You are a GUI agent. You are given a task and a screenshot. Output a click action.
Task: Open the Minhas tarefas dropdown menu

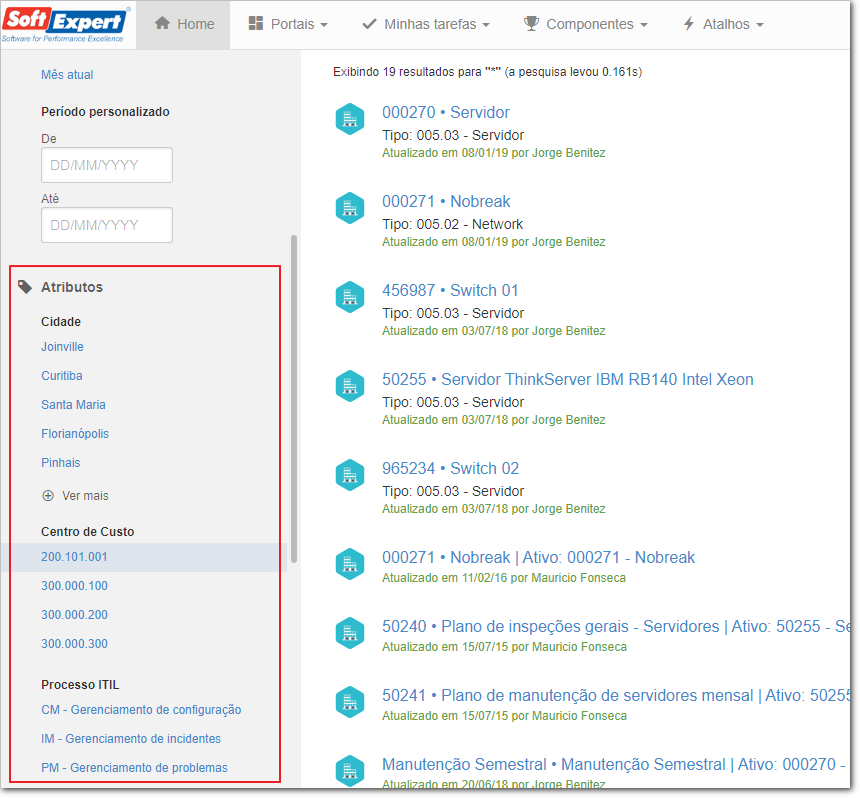pyautogui.click(x=426, y=25)
